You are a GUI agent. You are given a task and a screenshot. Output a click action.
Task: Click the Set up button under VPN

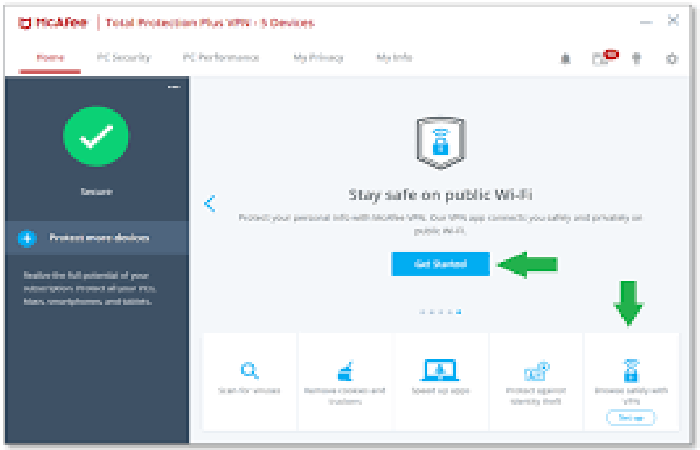(x=631, y=417)
